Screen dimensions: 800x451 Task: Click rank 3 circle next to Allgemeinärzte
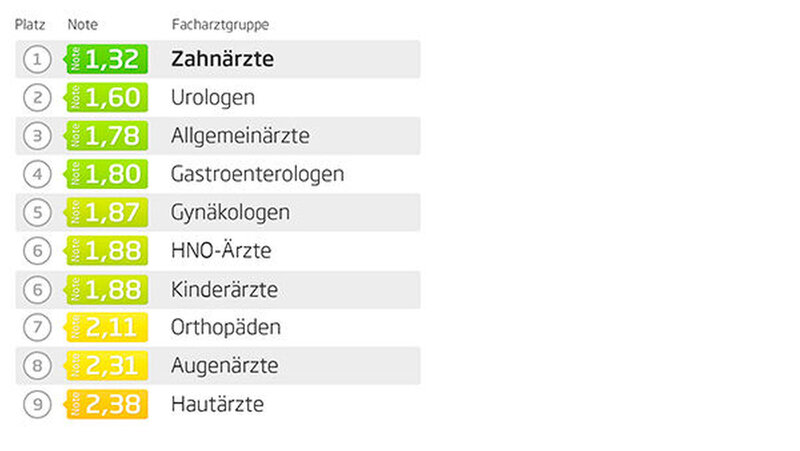37,136
